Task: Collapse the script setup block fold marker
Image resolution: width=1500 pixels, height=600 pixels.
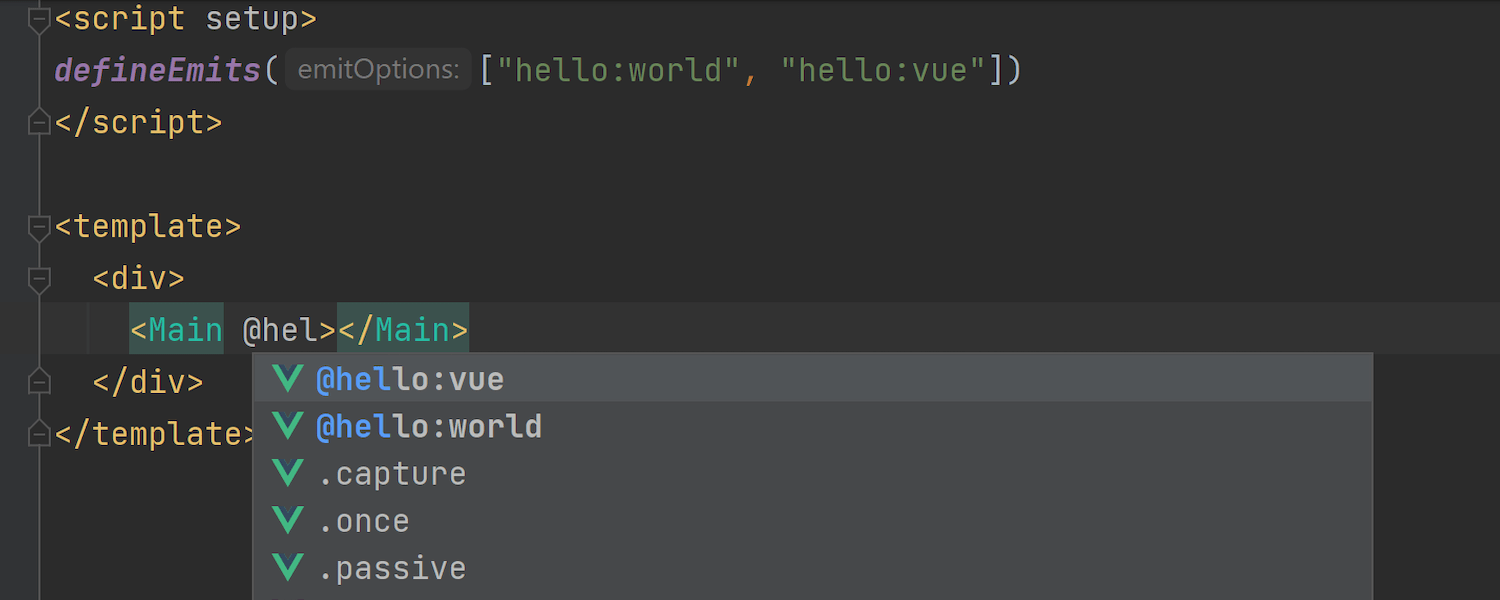Action: pyautogui.click(x=39, y=19)
